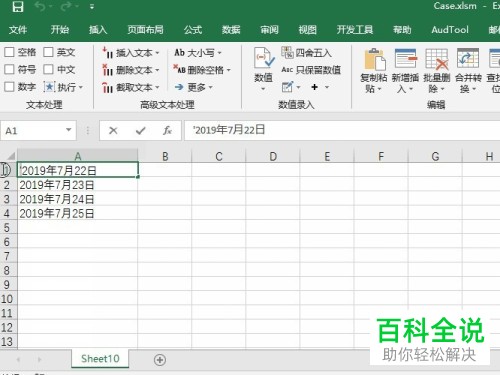Undo the last action
This screenshot has width=500, height=375.
point(41,6)
